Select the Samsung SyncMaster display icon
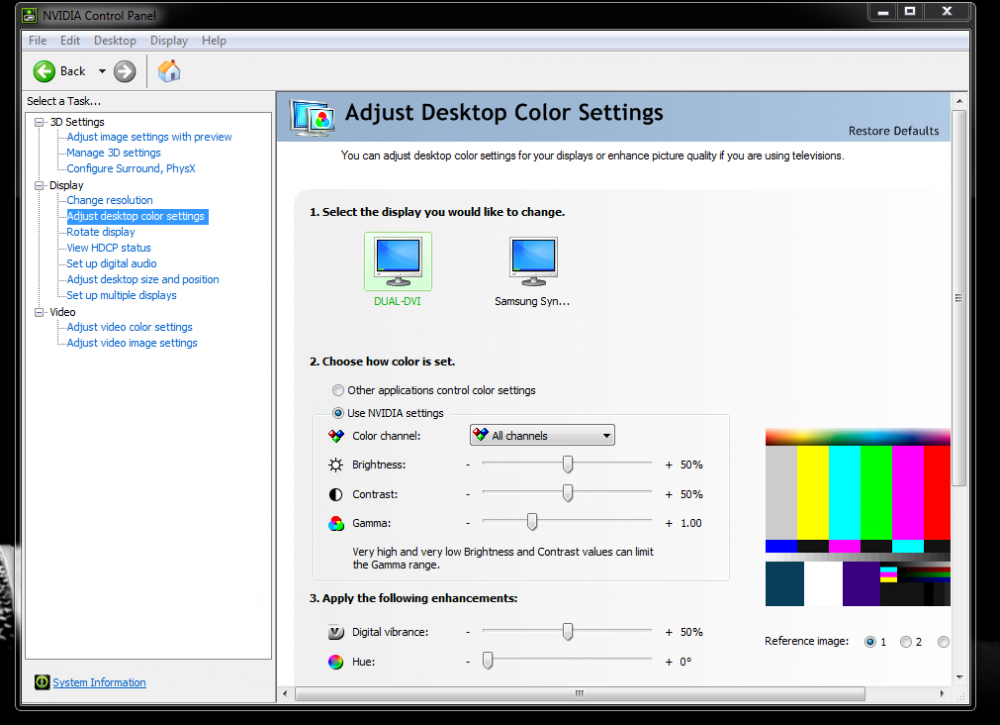Screen dimensions: 1000x725 pyautogui.click(x=532, y=262)
